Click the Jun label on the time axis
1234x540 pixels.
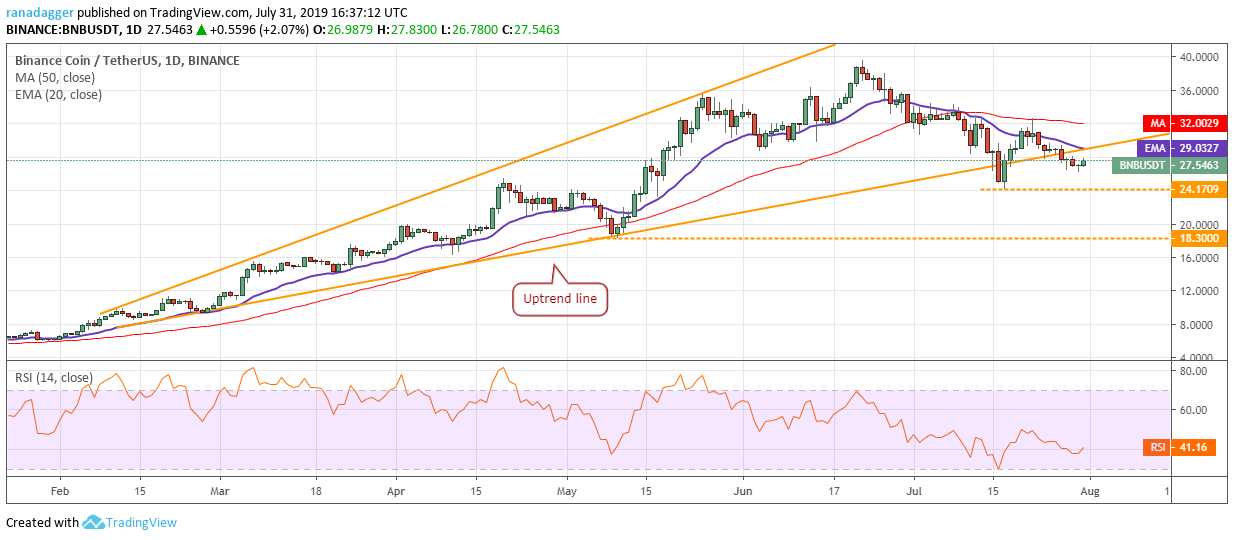click(742, 492)
